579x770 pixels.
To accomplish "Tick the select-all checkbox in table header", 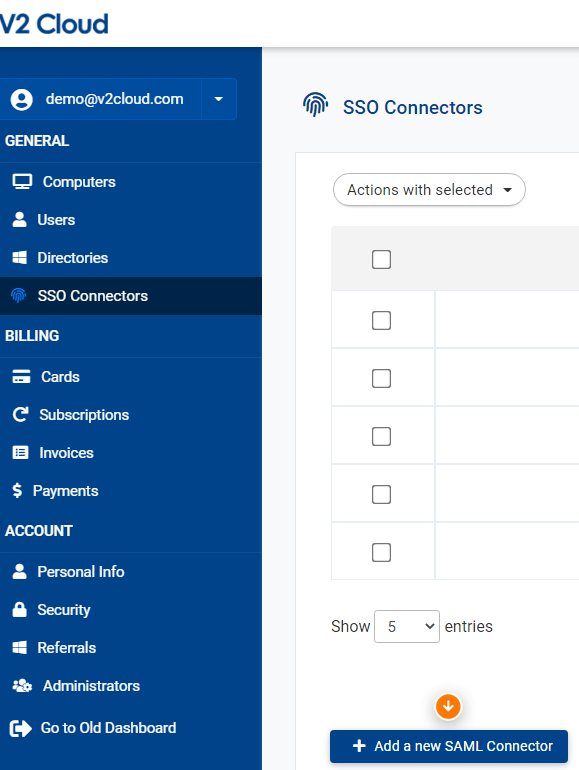I will (382, 259).
